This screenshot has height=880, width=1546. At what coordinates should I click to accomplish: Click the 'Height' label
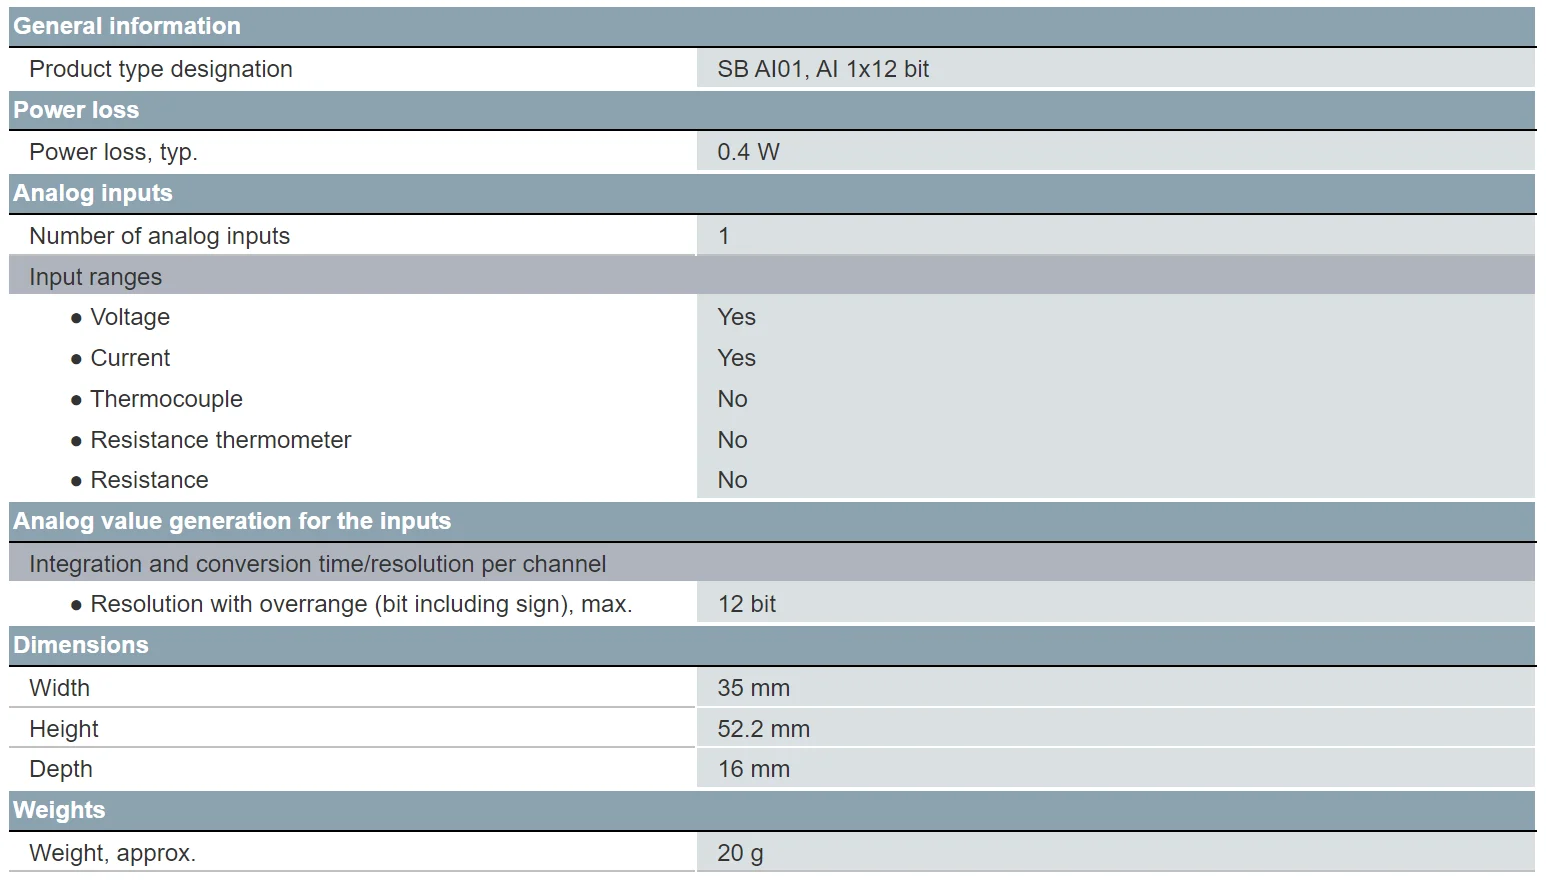(64, 729)
